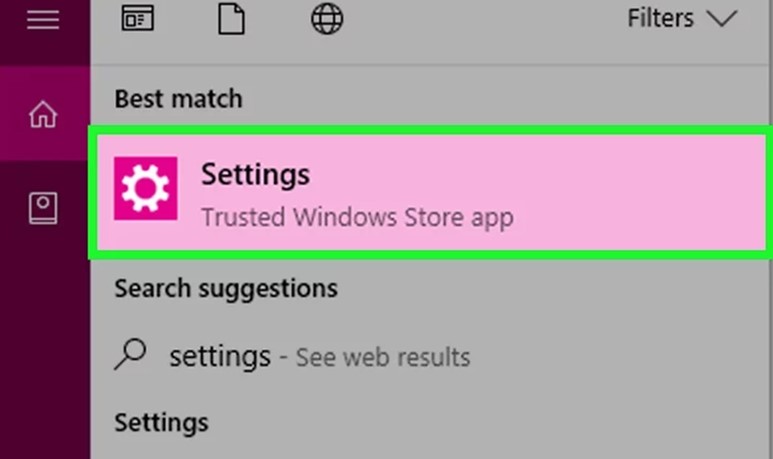Click the "See web results" link

pyautogui.click(x=383, y=357)
